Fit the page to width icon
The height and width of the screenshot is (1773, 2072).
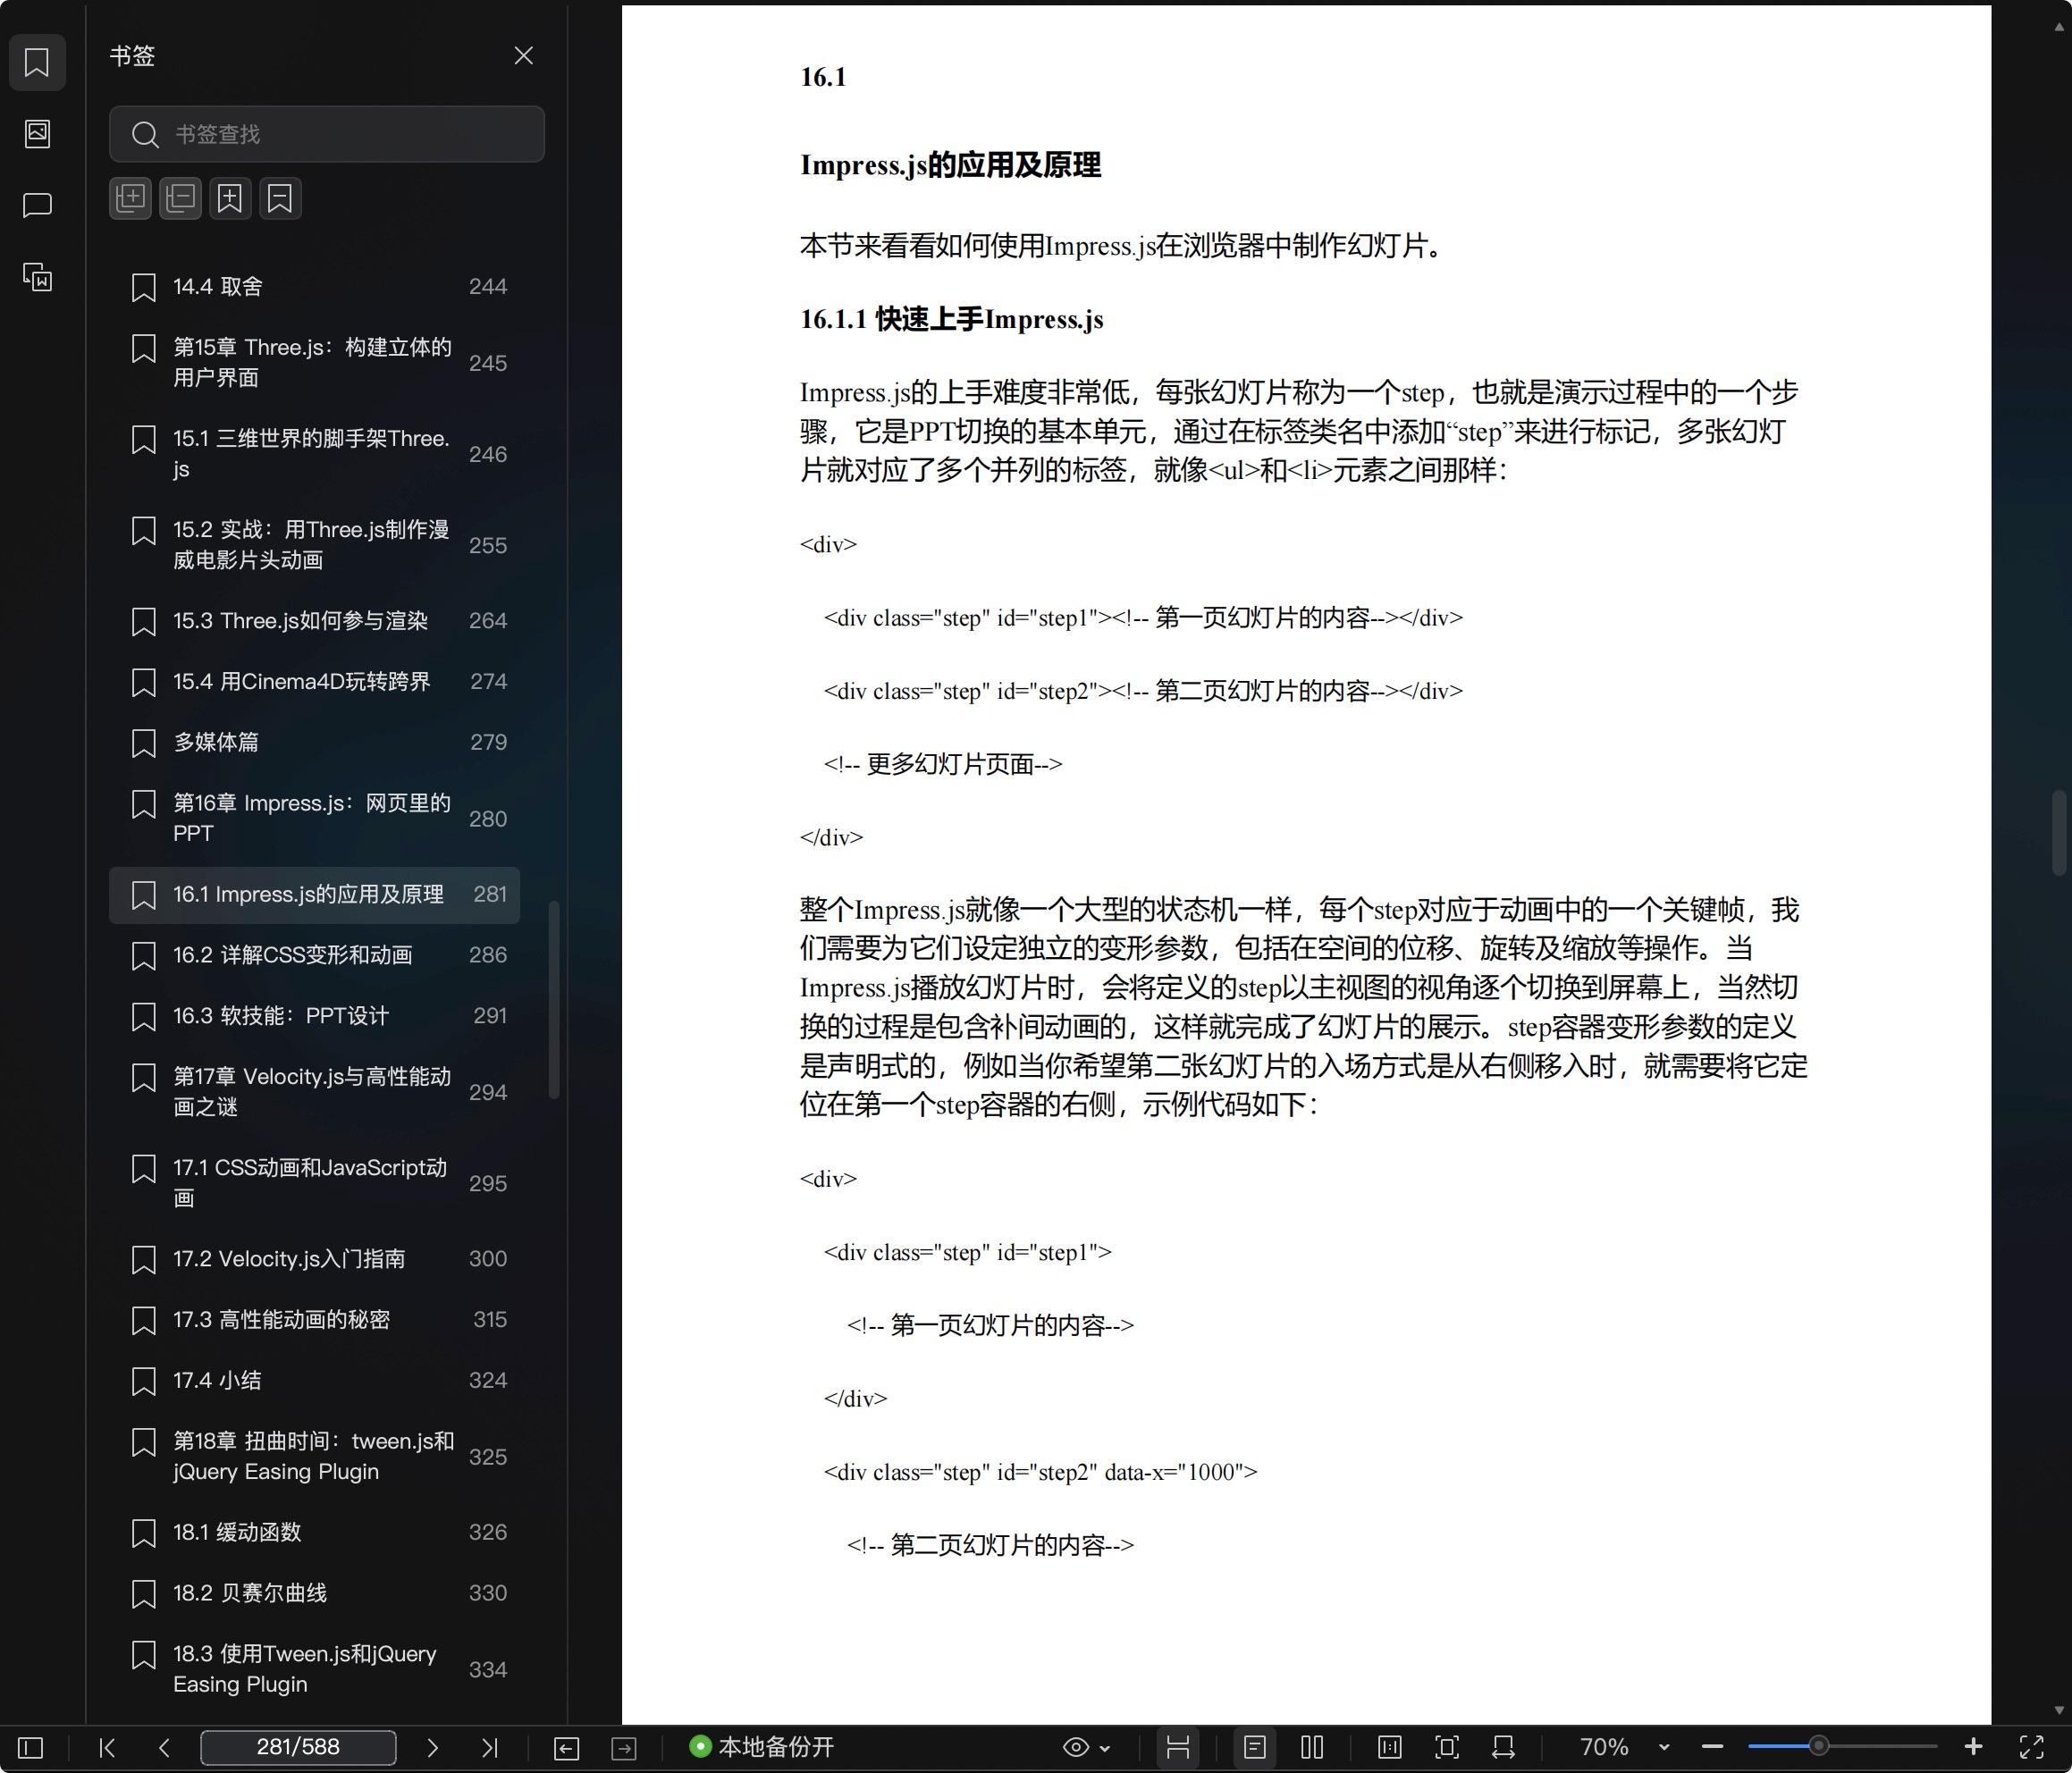[1503, 1747]
